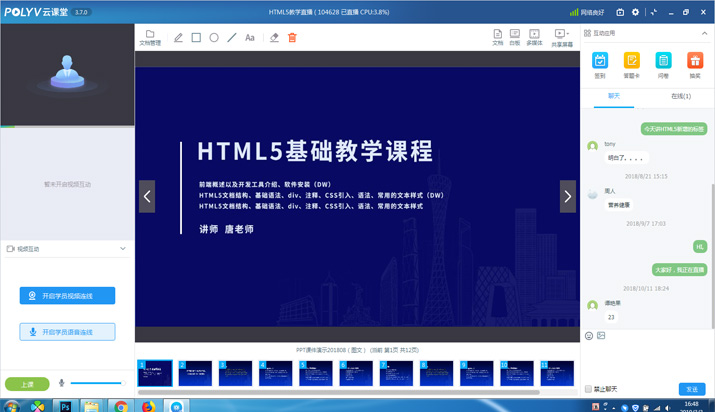Open the 问卷 questionnaire app

663,65
